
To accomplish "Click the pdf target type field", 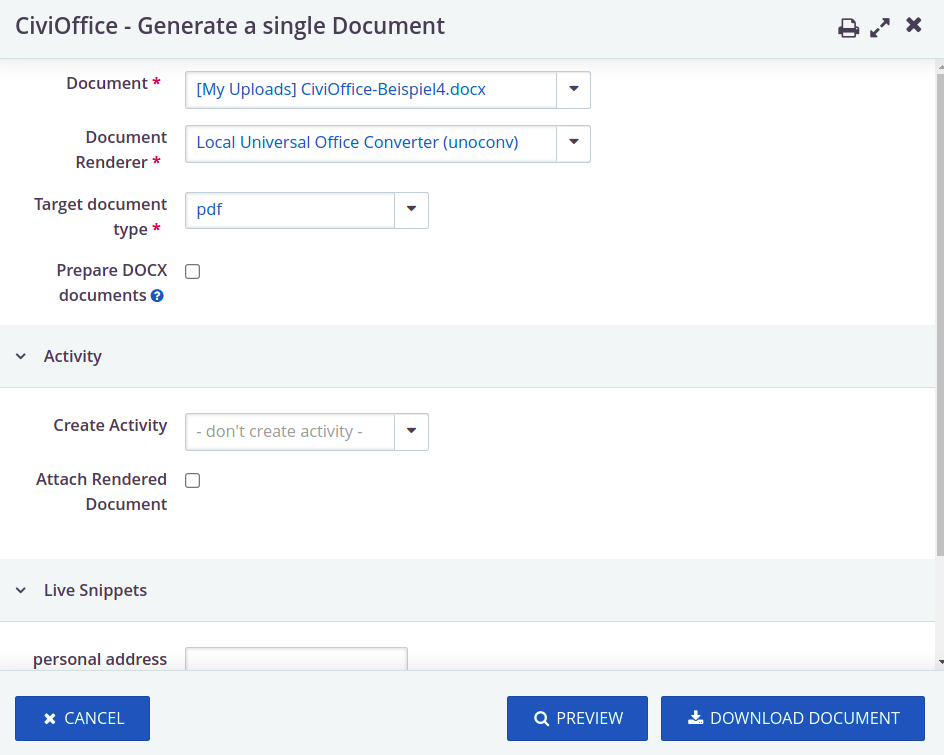I will [x=290, y=210].
